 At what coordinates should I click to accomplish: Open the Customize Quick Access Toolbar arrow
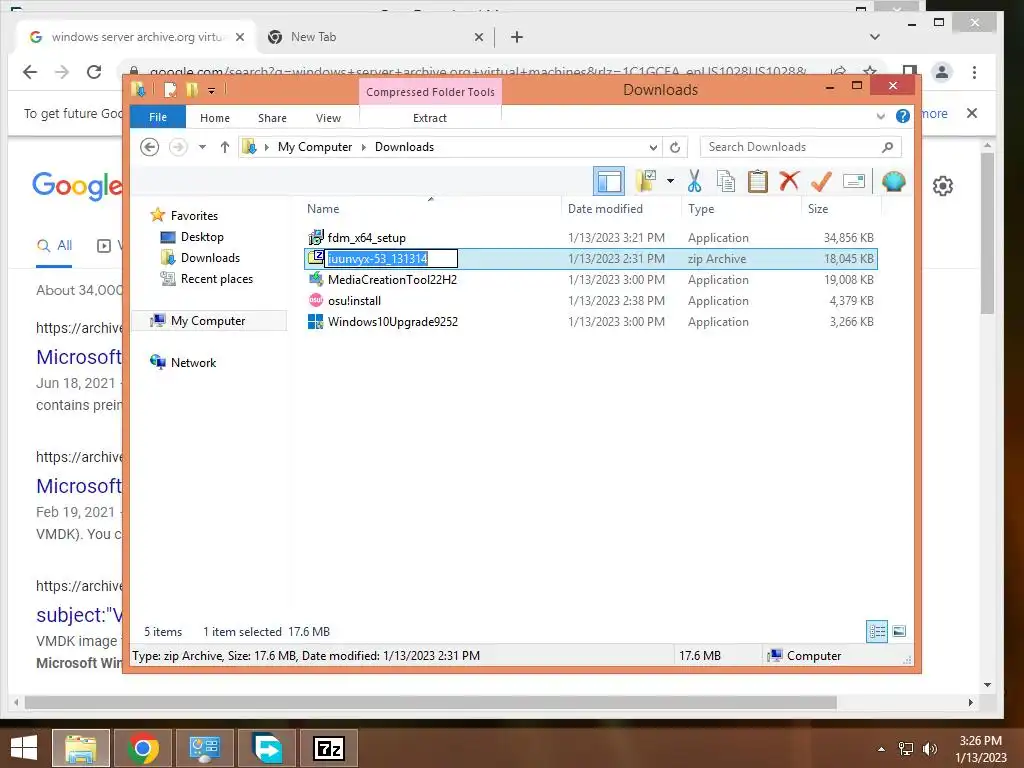tap(212, 91)
